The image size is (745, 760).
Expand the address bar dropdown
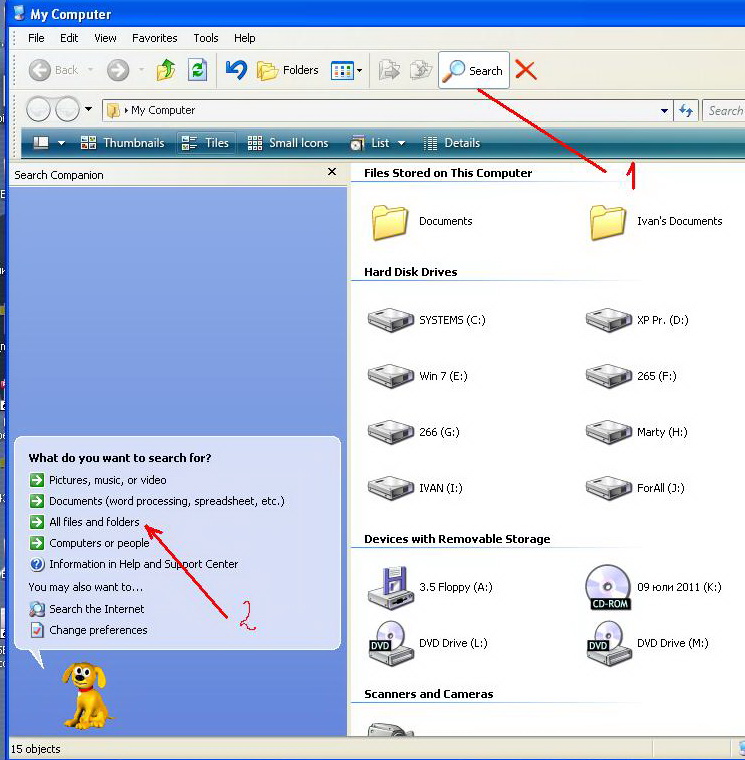[x=665, y=111]
